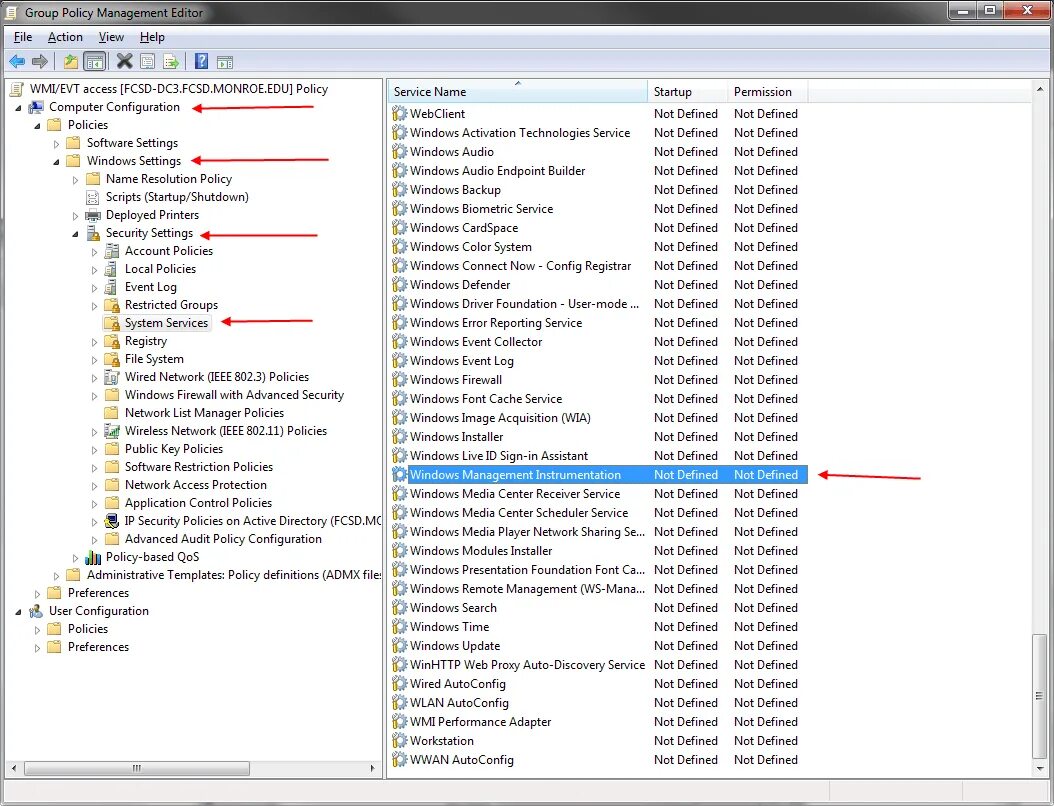Click the Back arrow toolbar icon
The width and height of the screenshot is (1054, 806).
17,62
